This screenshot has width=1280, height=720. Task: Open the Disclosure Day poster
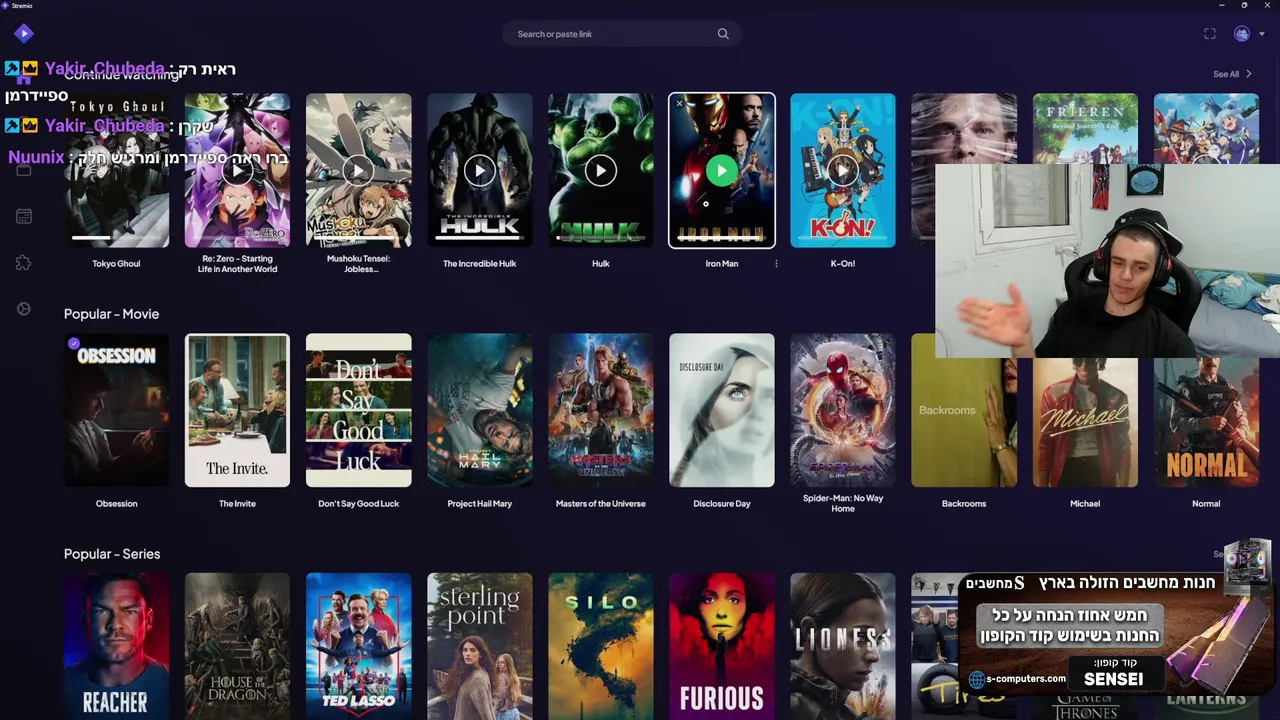click(721, 410)
